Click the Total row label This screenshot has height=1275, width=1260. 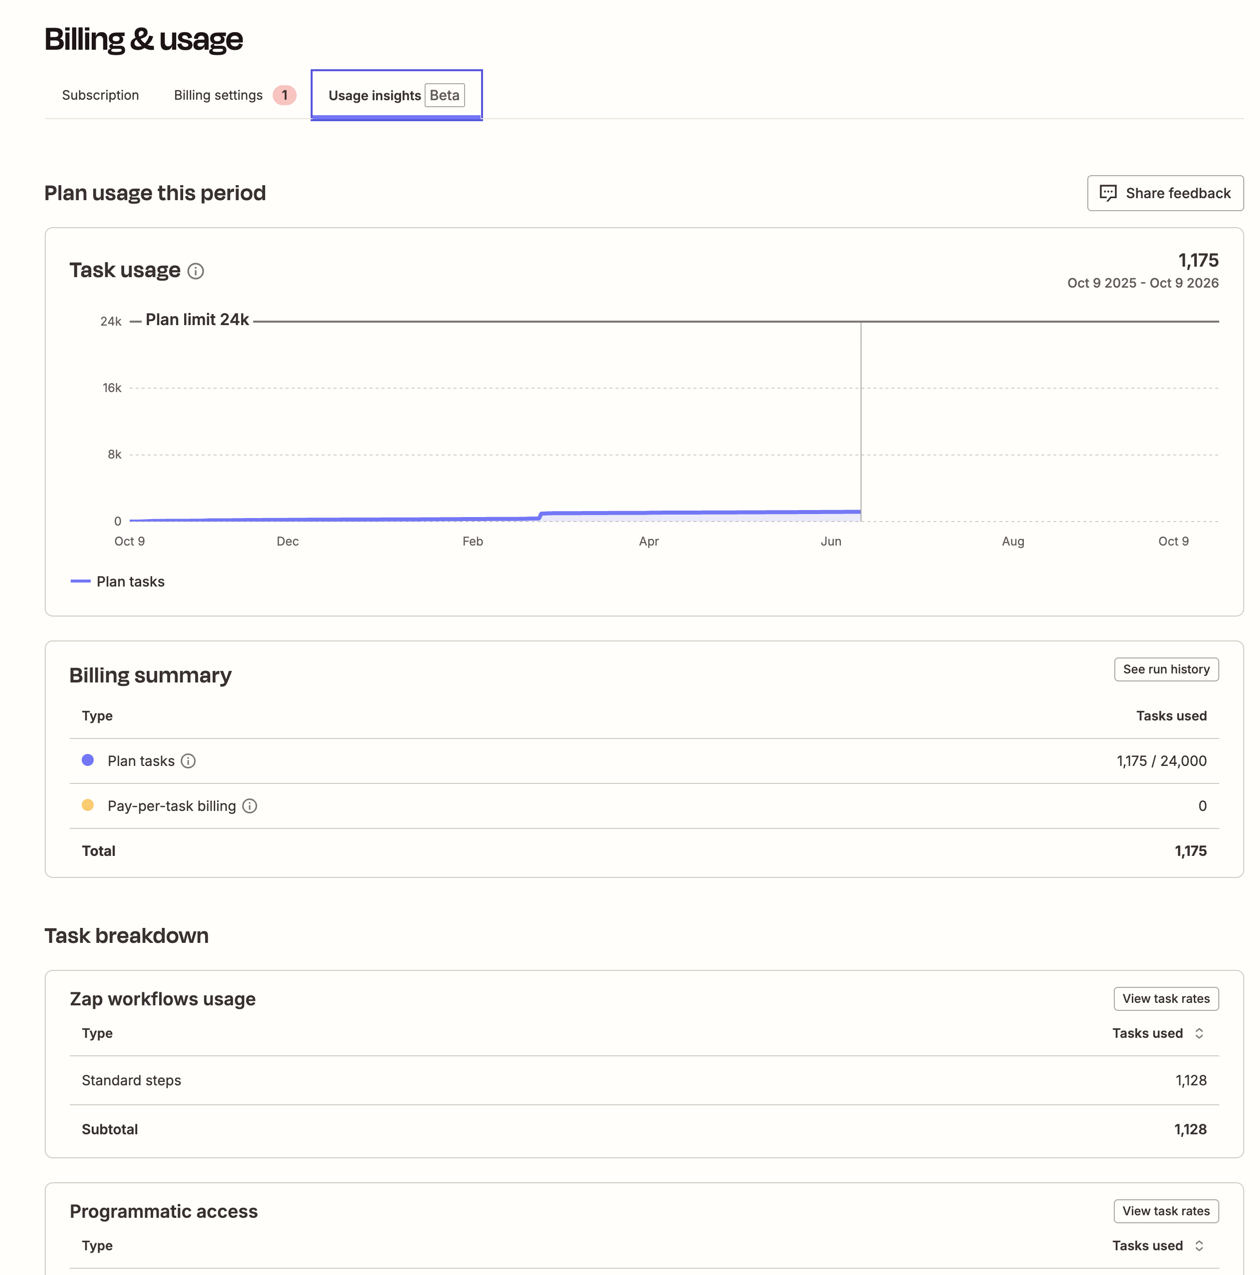[99, 851]
